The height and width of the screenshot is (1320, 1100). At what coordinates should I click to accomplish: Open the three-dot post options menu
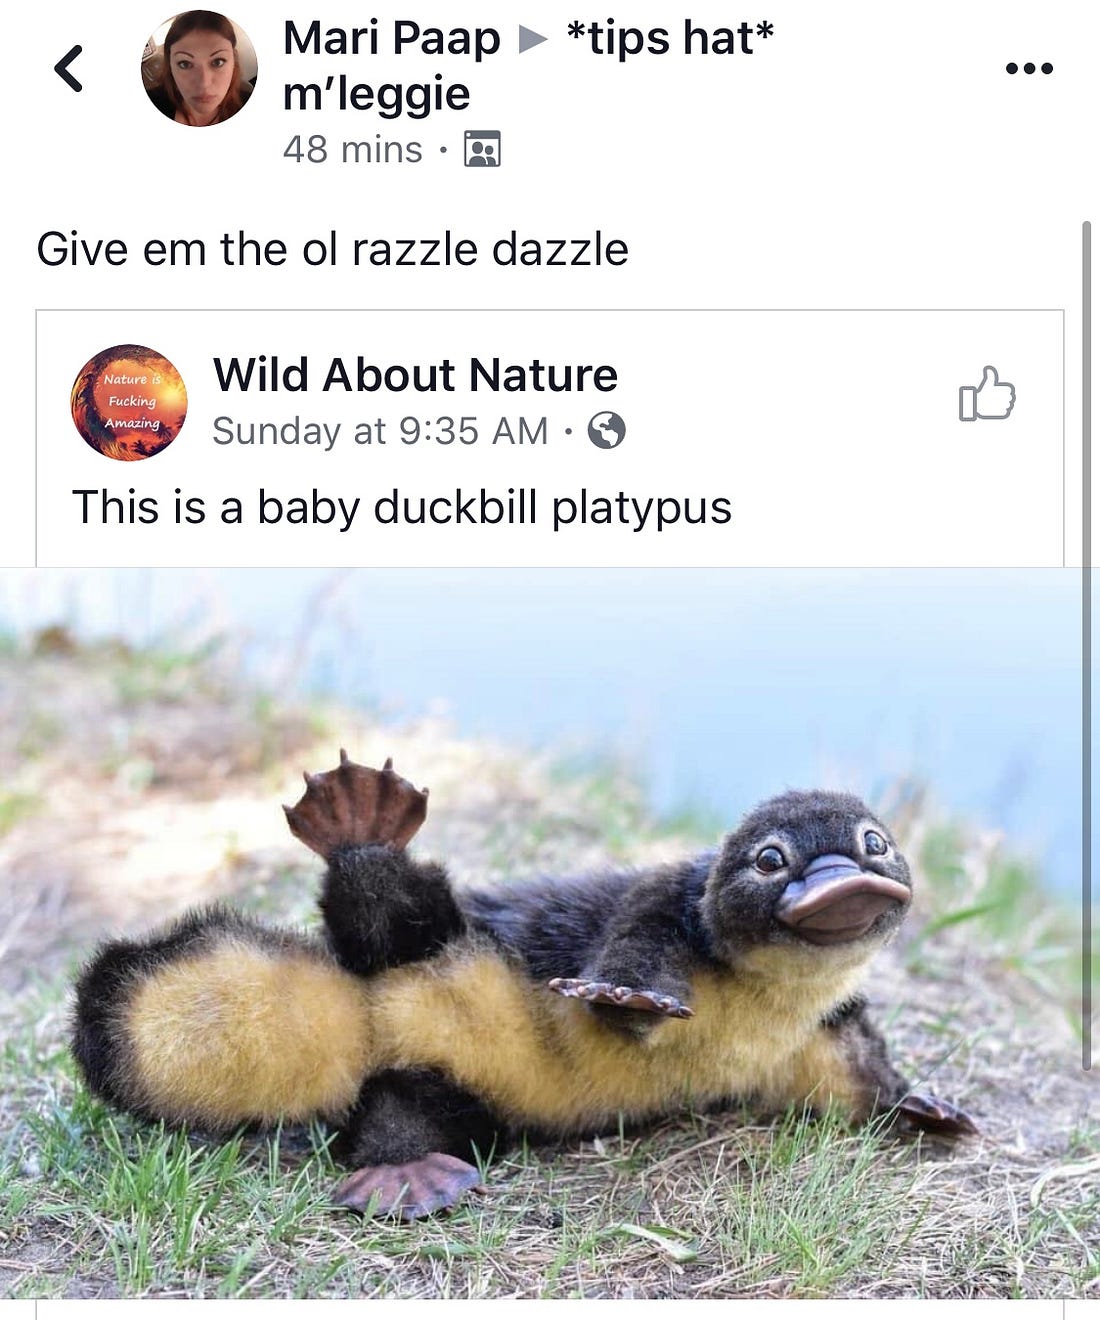(x=1029, y=68)
